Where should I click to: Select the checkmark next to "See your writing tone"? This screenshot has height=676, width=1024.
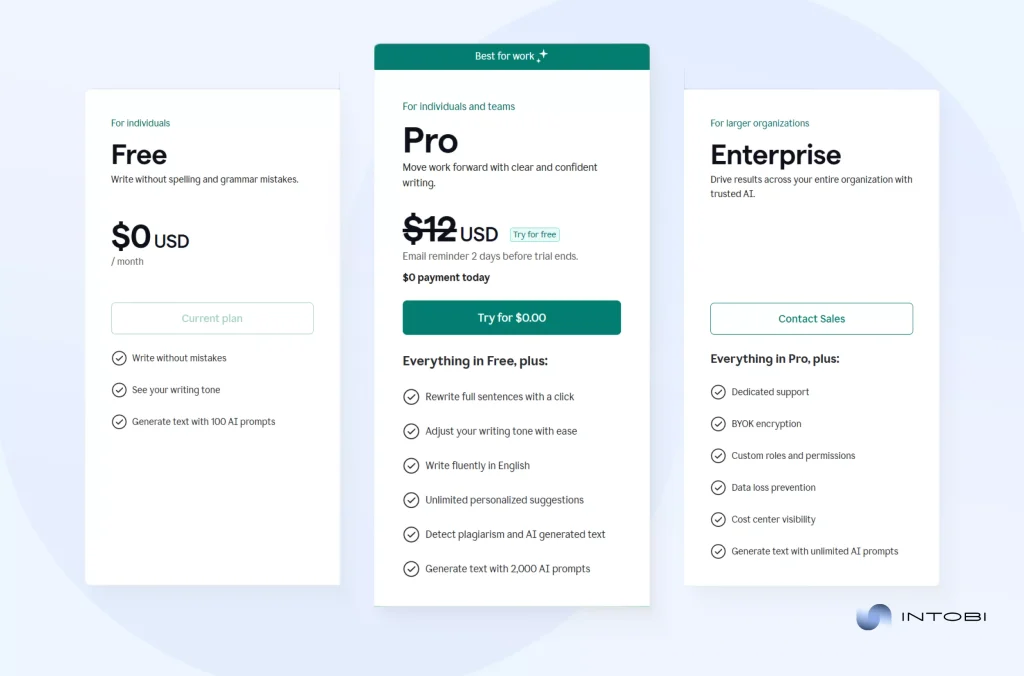(118, 390)
